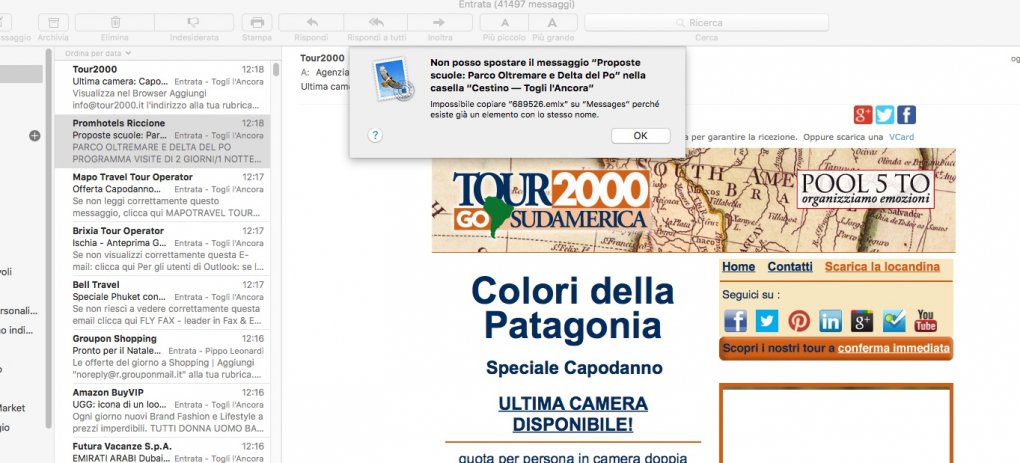The width and height of the screenshot is (1020, 463).
Task: Decrease text size with Più piccolo
Action: click(x=505, y=22)
